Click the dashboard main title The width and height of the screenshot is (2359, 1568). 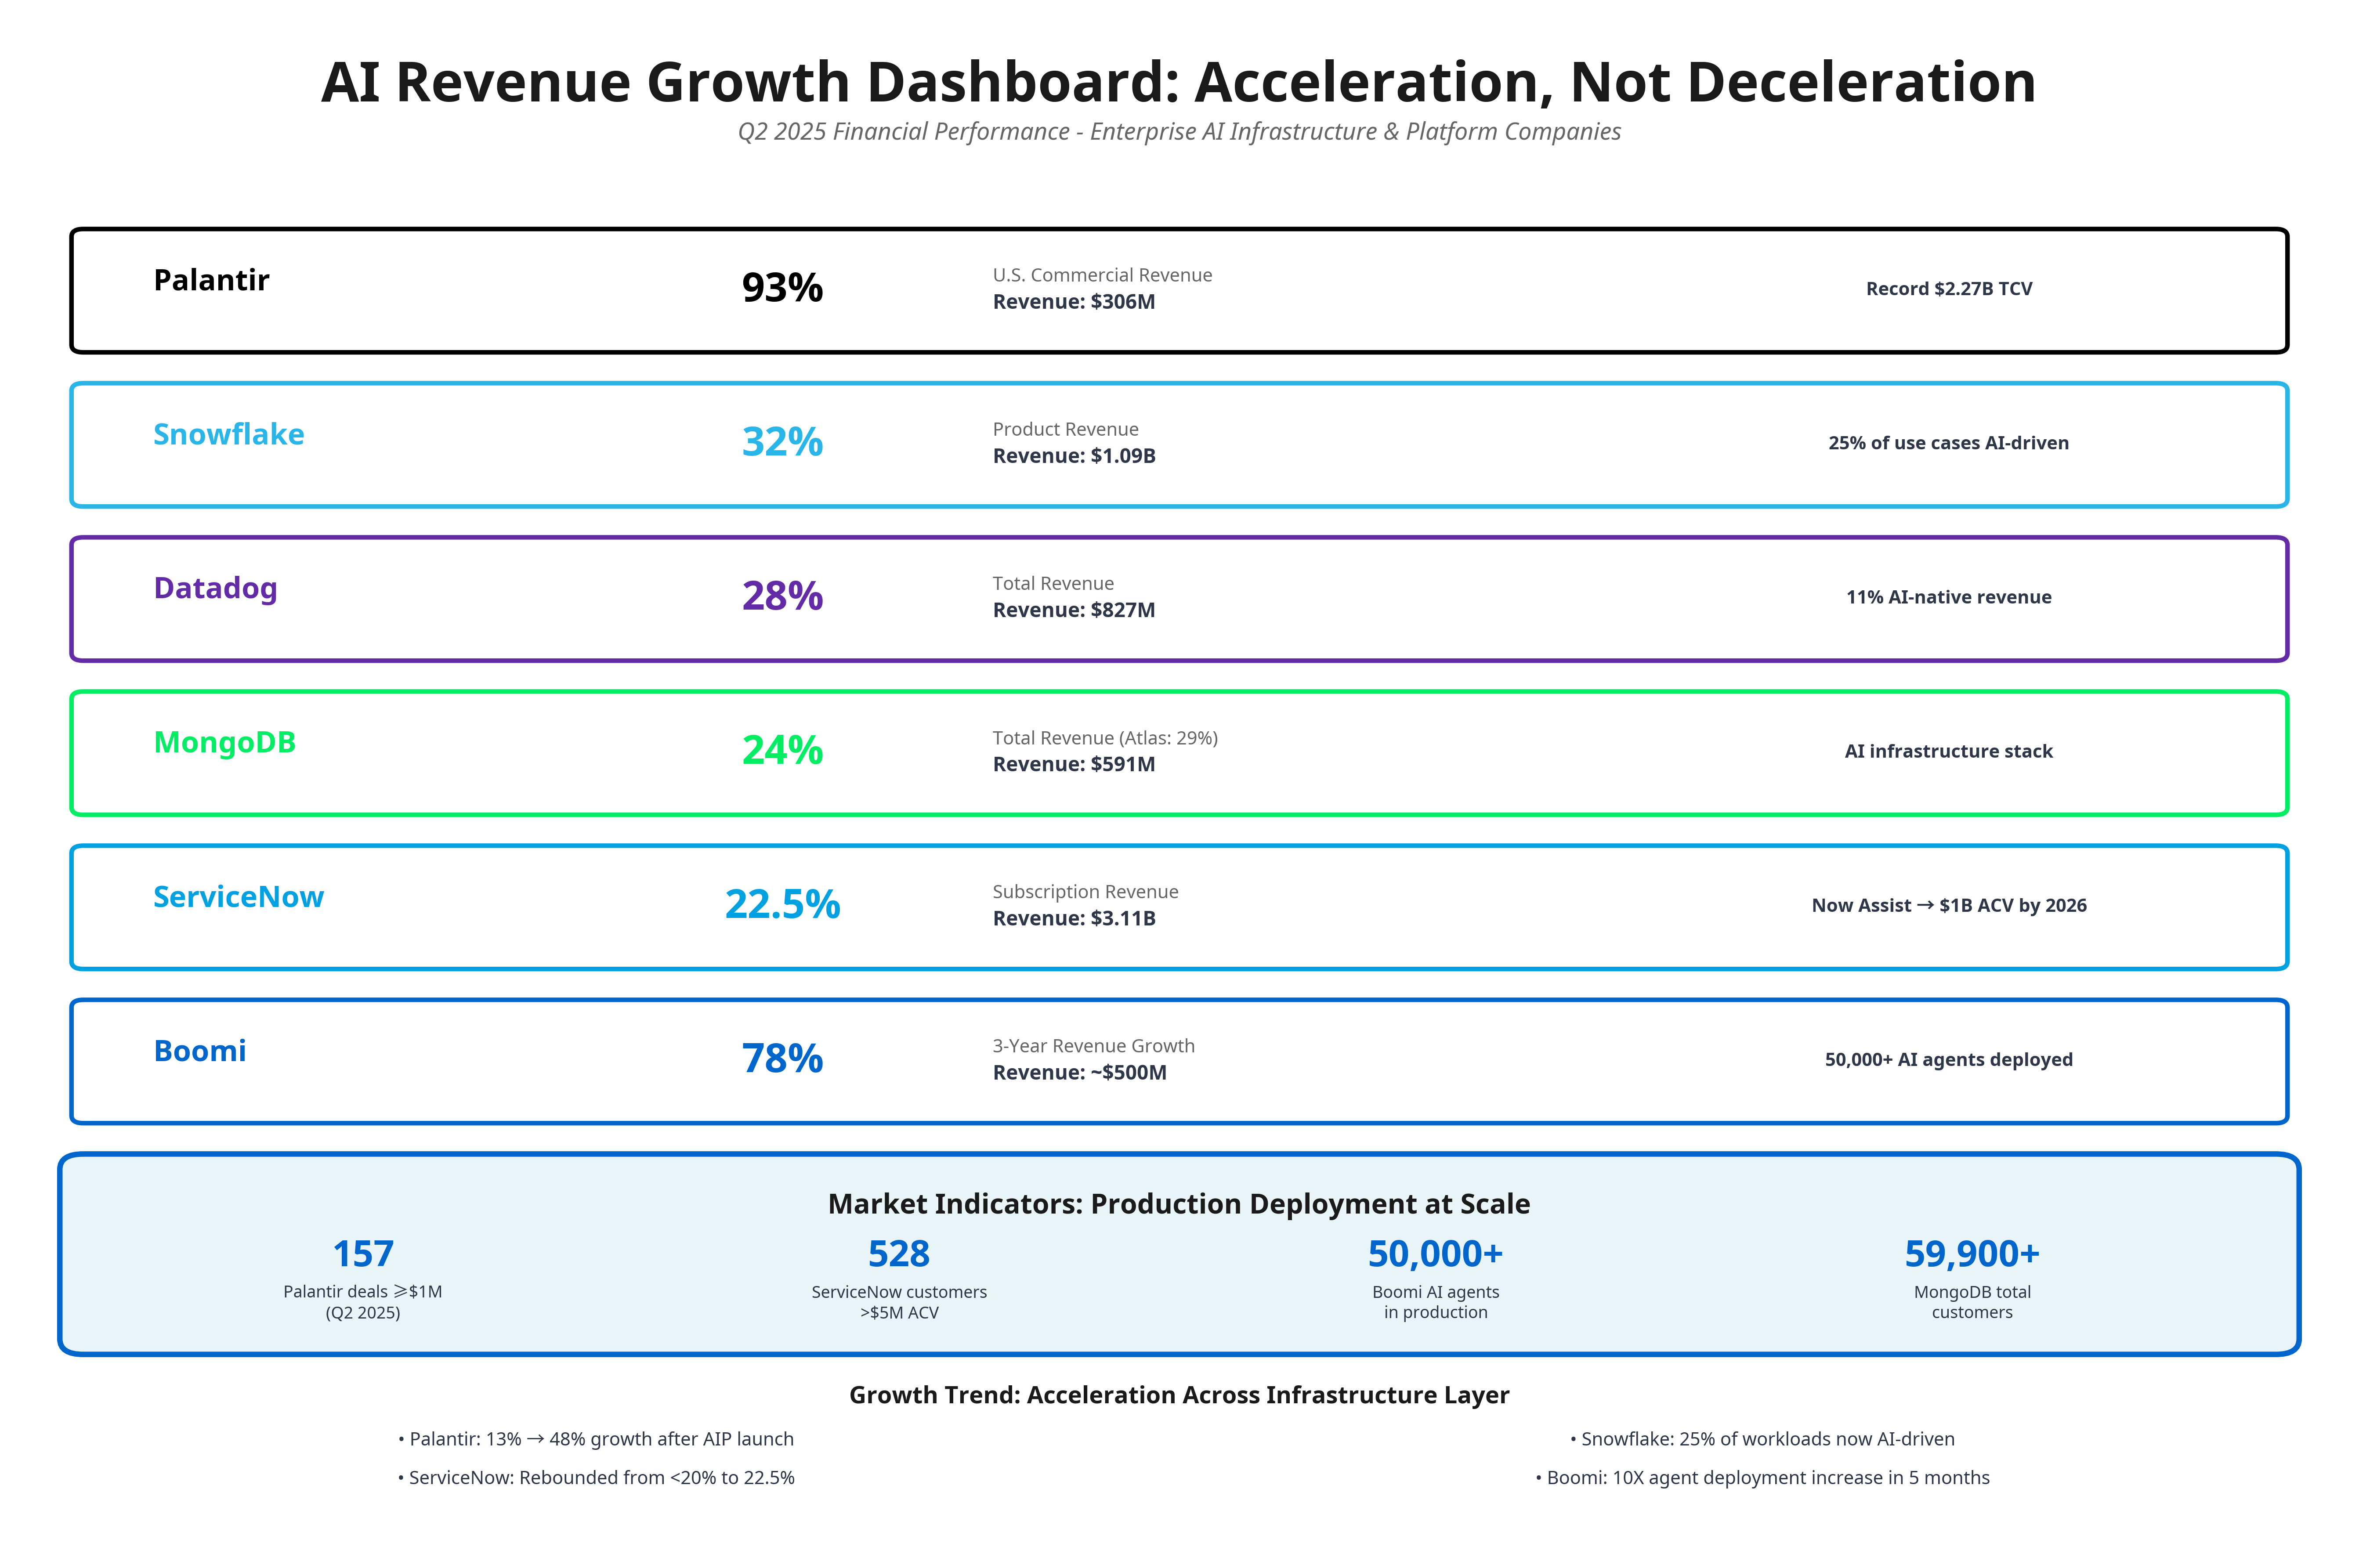pyautogui.click(x=1178, y=82)
